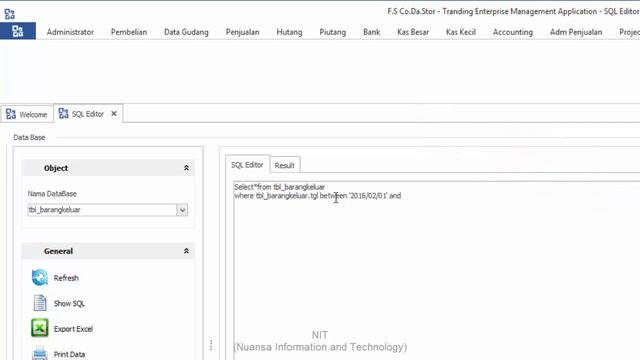Click the first SQL line 'Select*from tbl_barangkeluar'
The width and height of the screenshot is (640, 360).
point(280,187)
